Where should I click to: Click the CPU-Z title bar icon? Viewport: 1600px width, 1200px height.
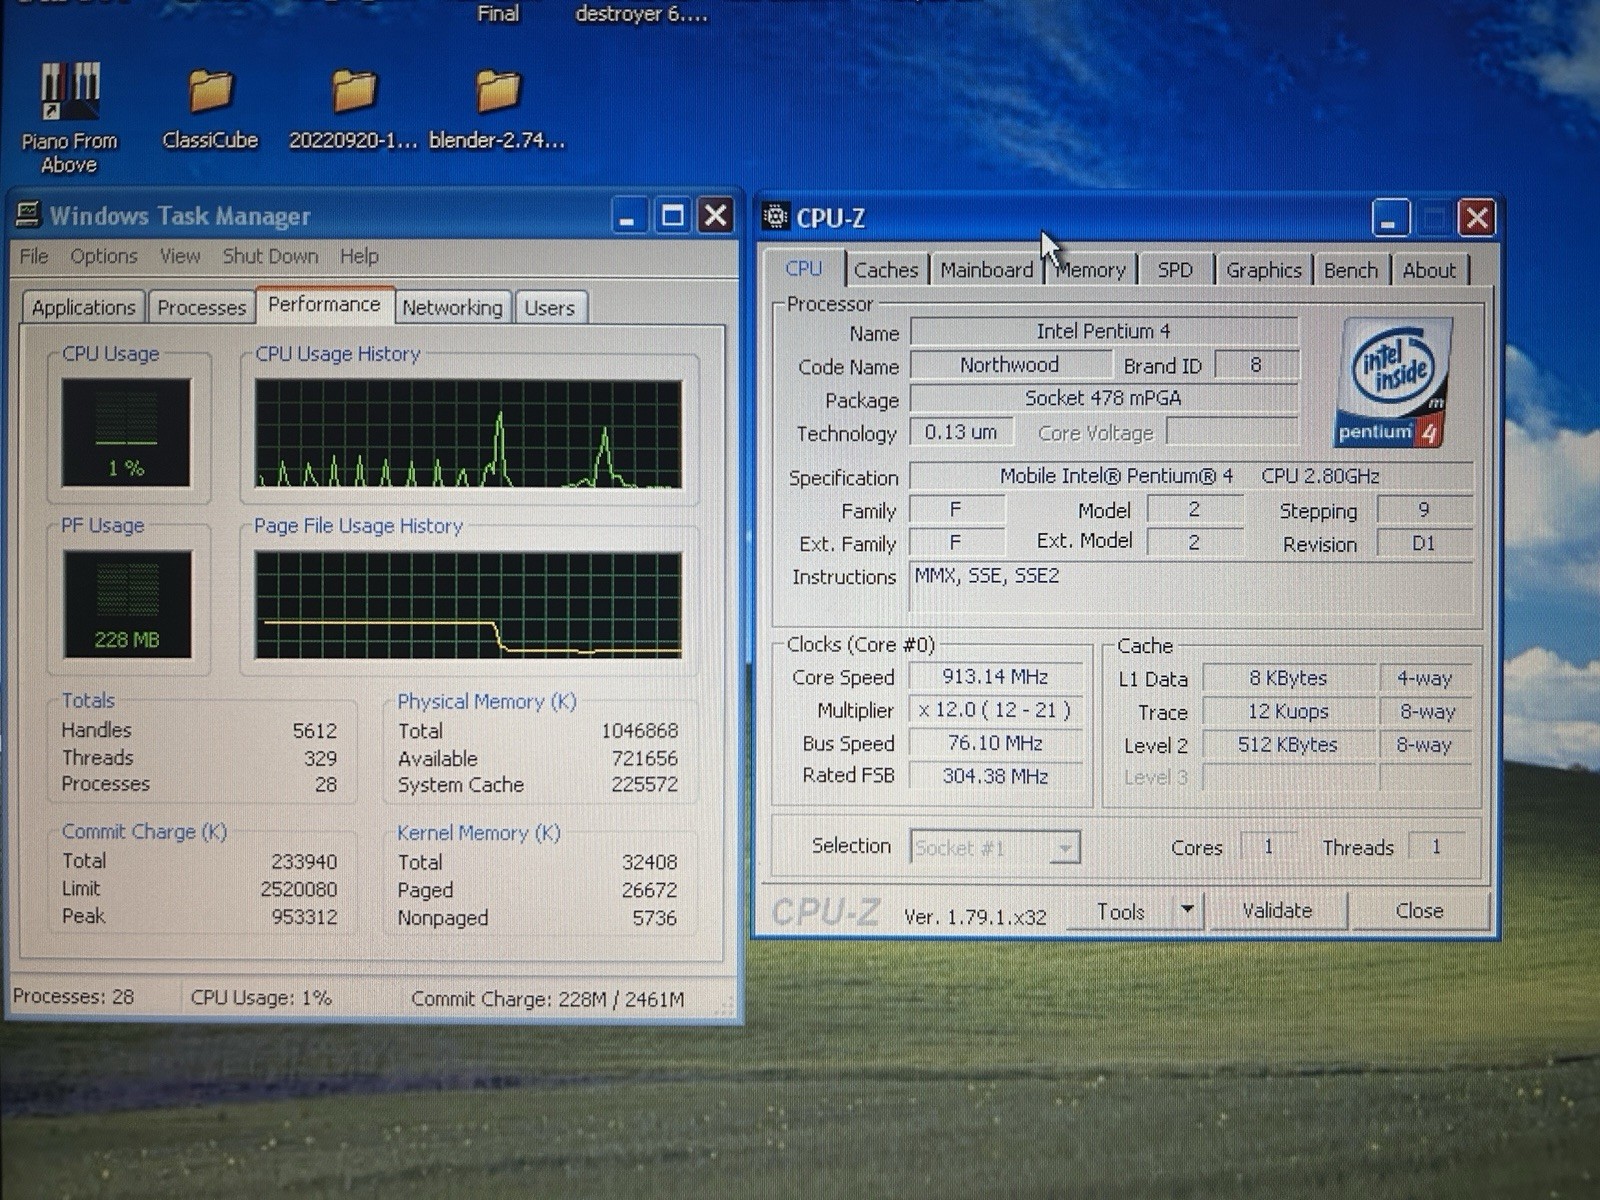pos(775,217)
